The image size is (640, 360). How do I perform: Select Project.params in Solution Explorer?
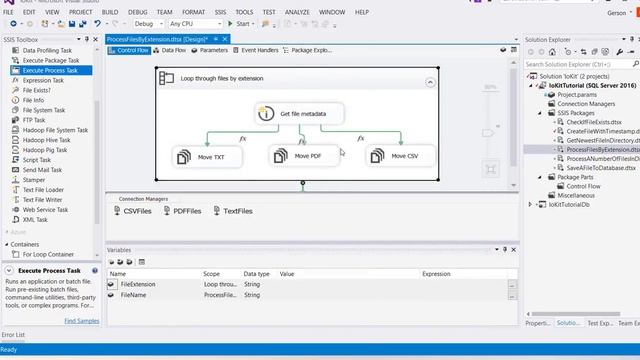(x=577, y=95)
